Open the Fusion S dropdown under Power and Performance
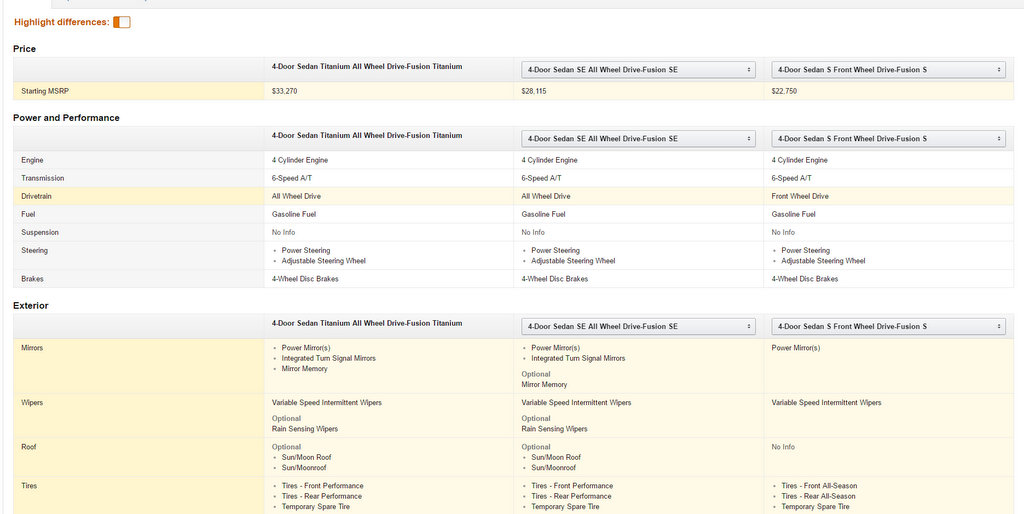The image size is (1024, 514). pos(888,138)
